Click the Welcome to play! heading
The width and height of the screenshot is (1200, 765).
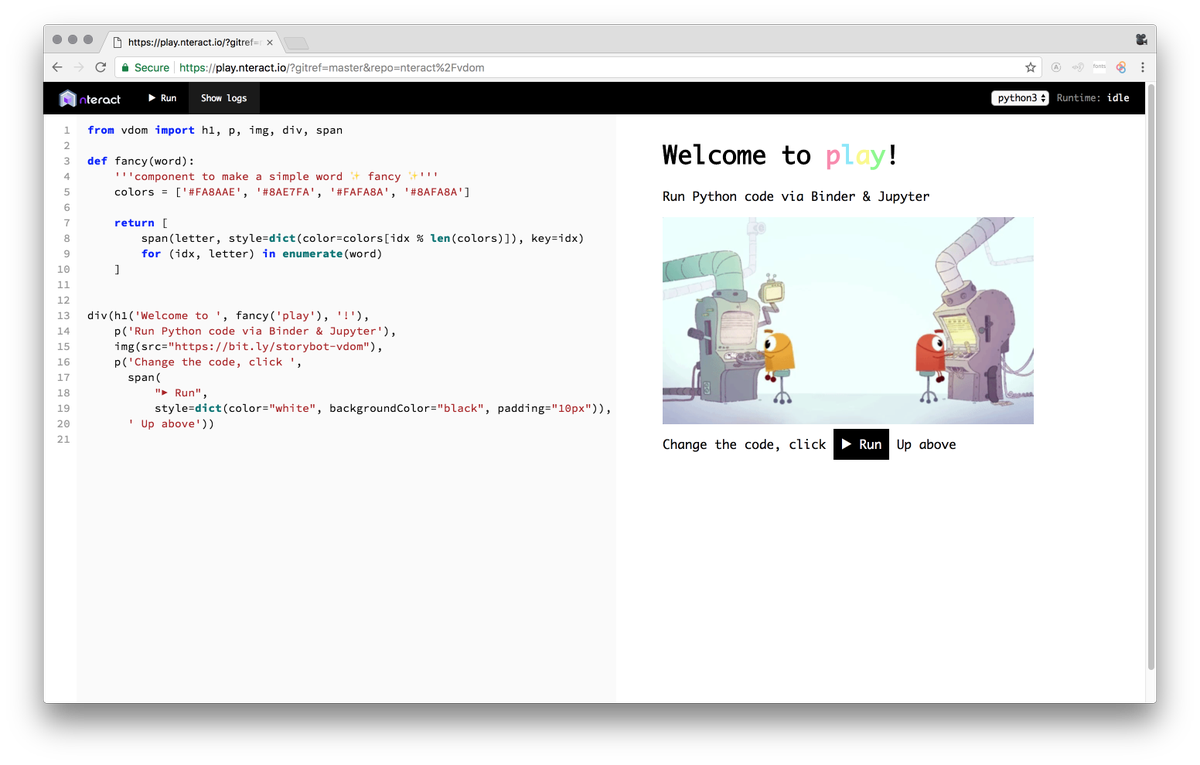pyautogui.click(x=780, y=155)
